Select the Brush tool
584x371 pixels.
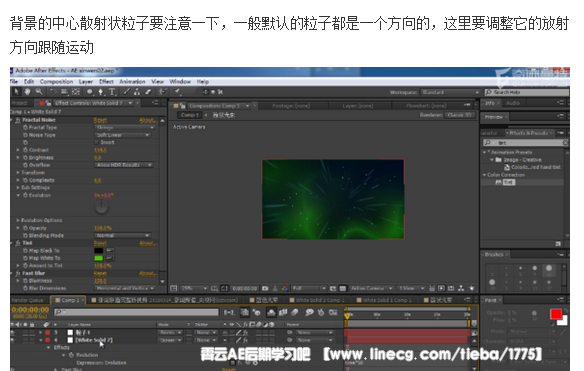(127, 91)
